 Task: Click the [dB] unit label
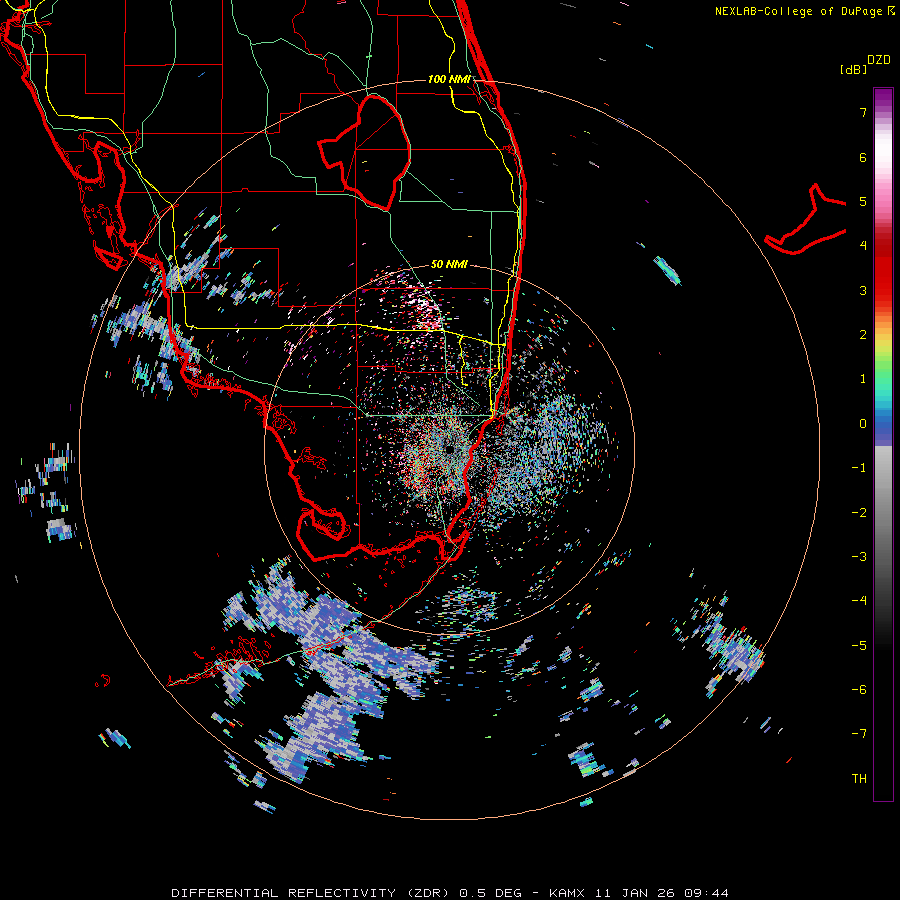point(853,69)
